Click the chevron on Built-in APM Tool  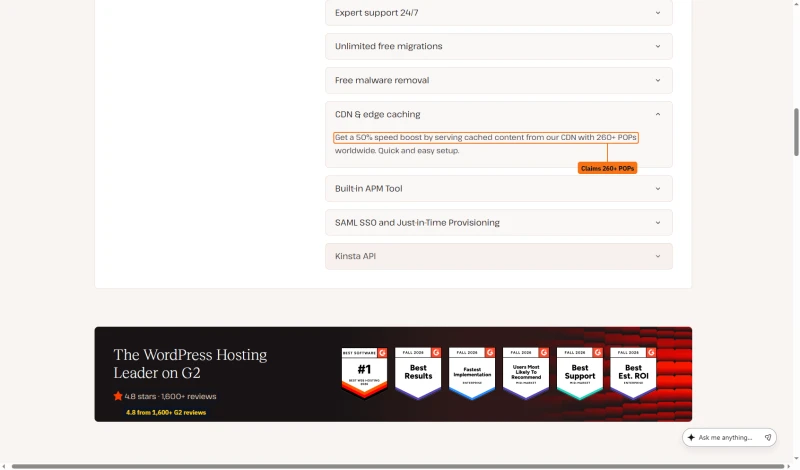click(x=658, y=189)
